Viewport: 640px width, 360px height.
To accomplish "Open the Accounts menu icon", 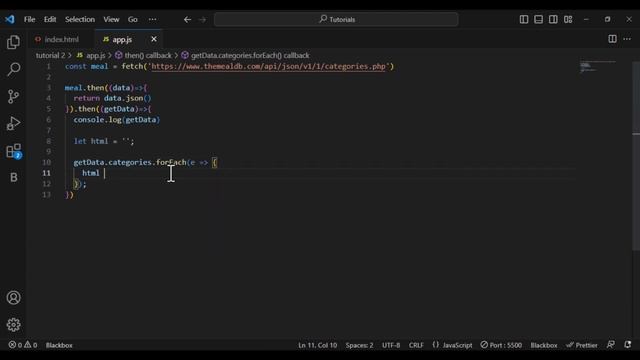I will (x=13, y=298).
